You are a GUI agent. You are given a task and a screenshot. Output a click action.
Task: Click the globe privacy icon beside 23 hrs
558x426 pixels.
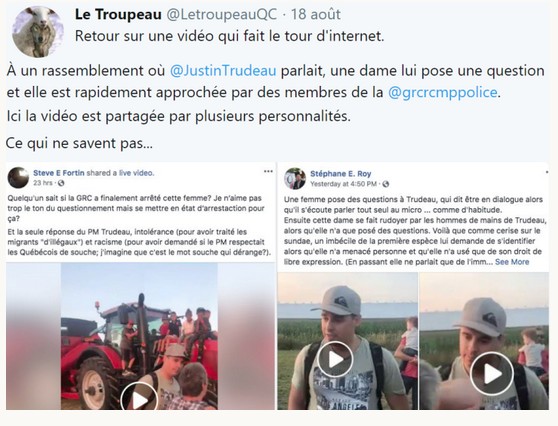click(x=61, y=183)
